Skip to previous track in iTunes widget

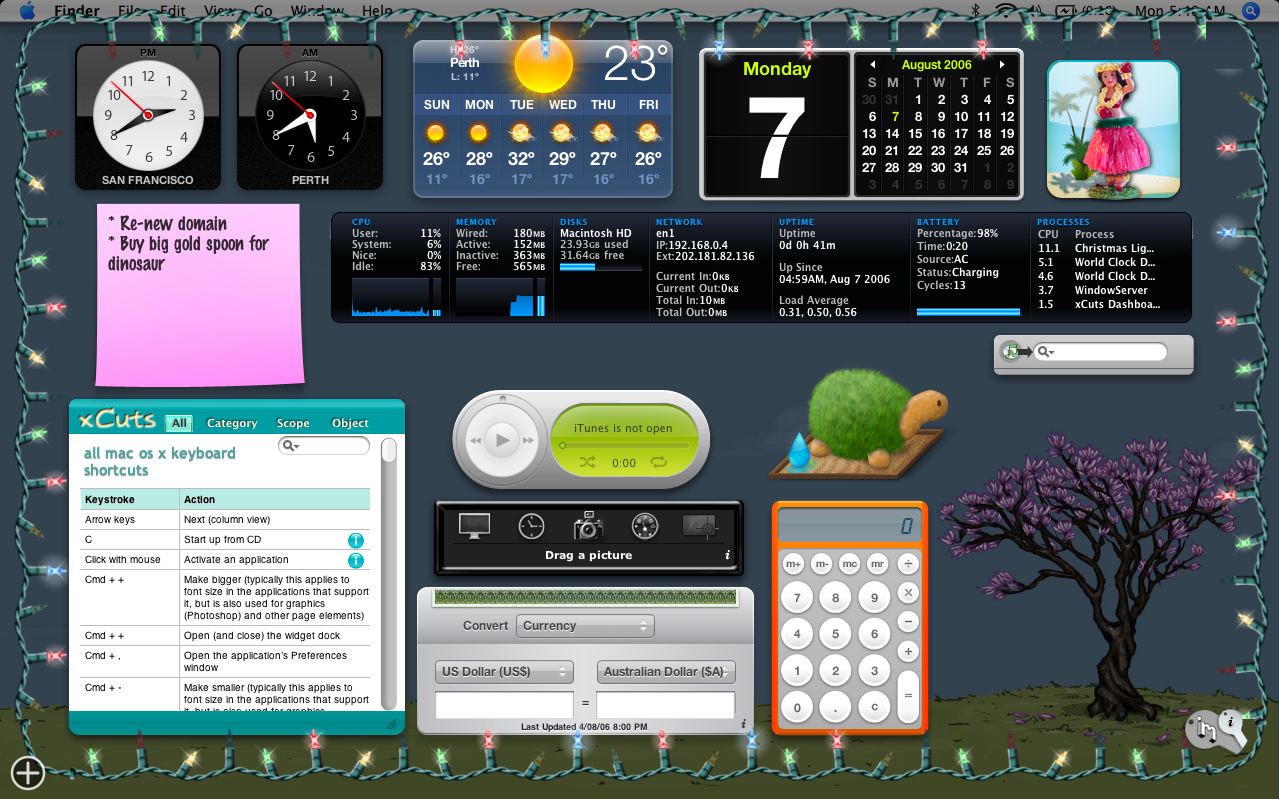pyautogui.click(x=474, y=440)
